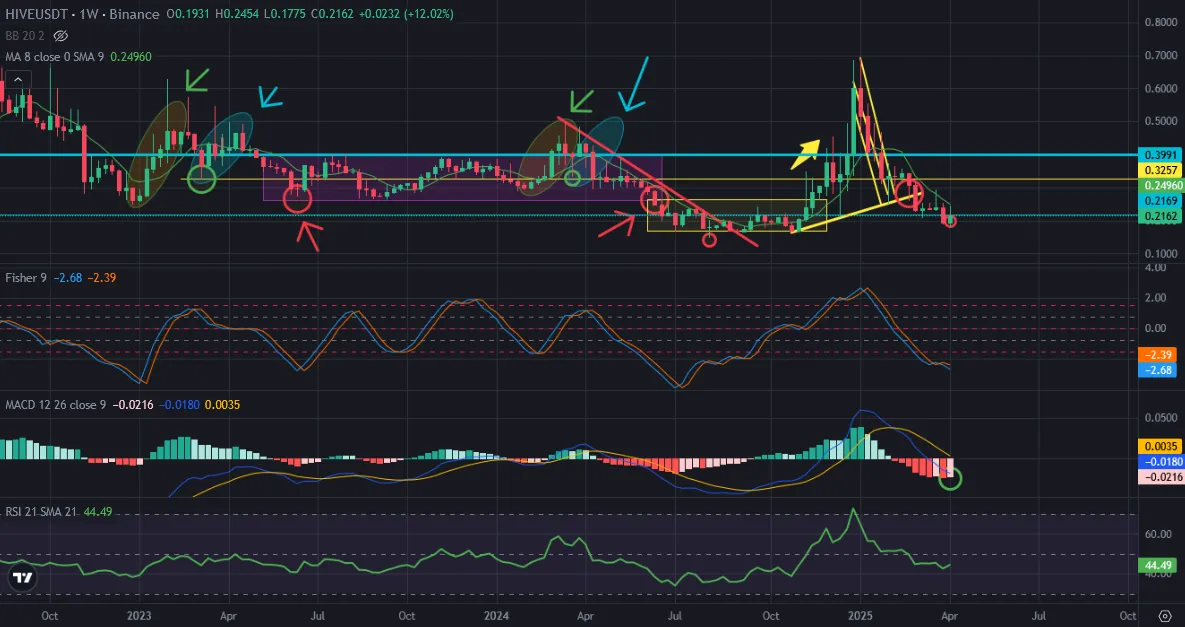The image size is (1185, 627).
Task: Open chart settings gear at bottom right
Action: pyautogui.click(x=1165, y=616)
